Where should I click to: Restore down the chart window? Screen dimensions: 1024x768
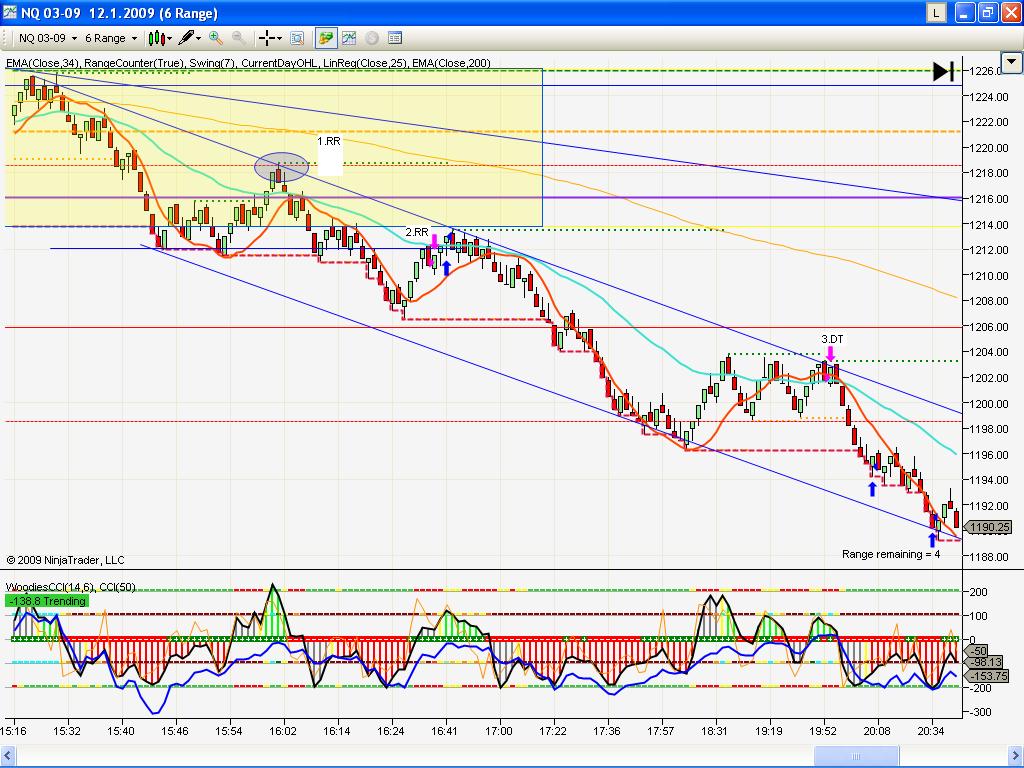(x=986, y=13)
